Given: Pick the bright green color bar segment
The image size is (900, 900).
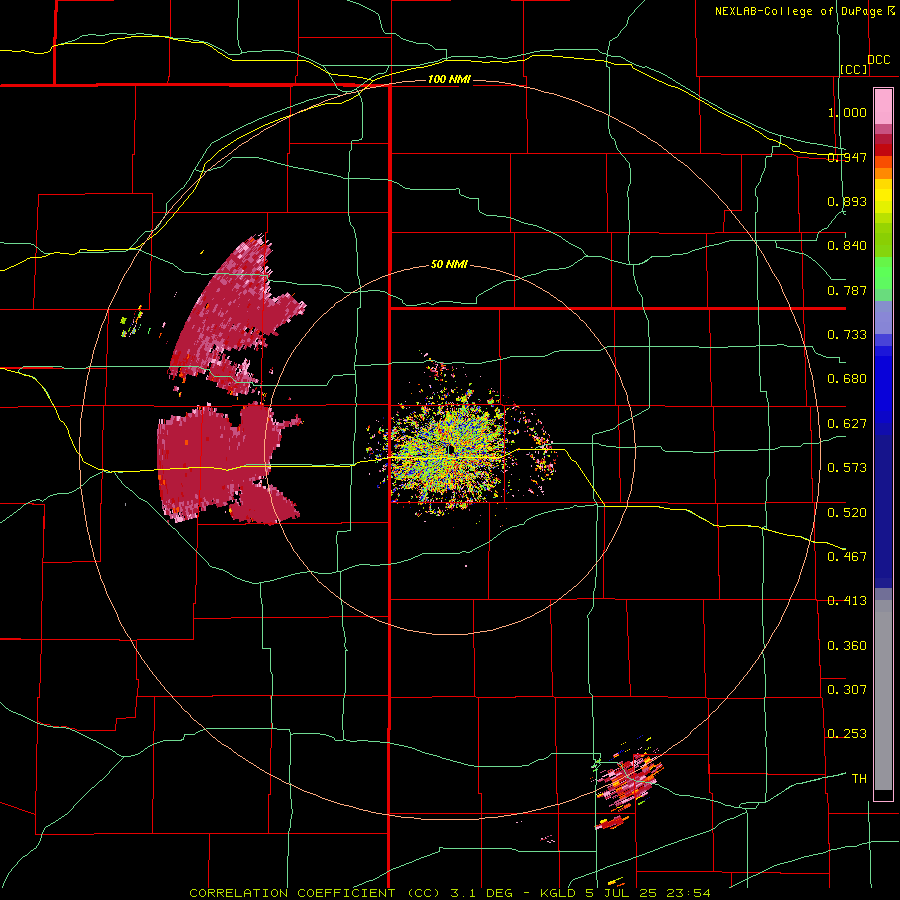Looking at the screenshot, I should pos(883,273).
